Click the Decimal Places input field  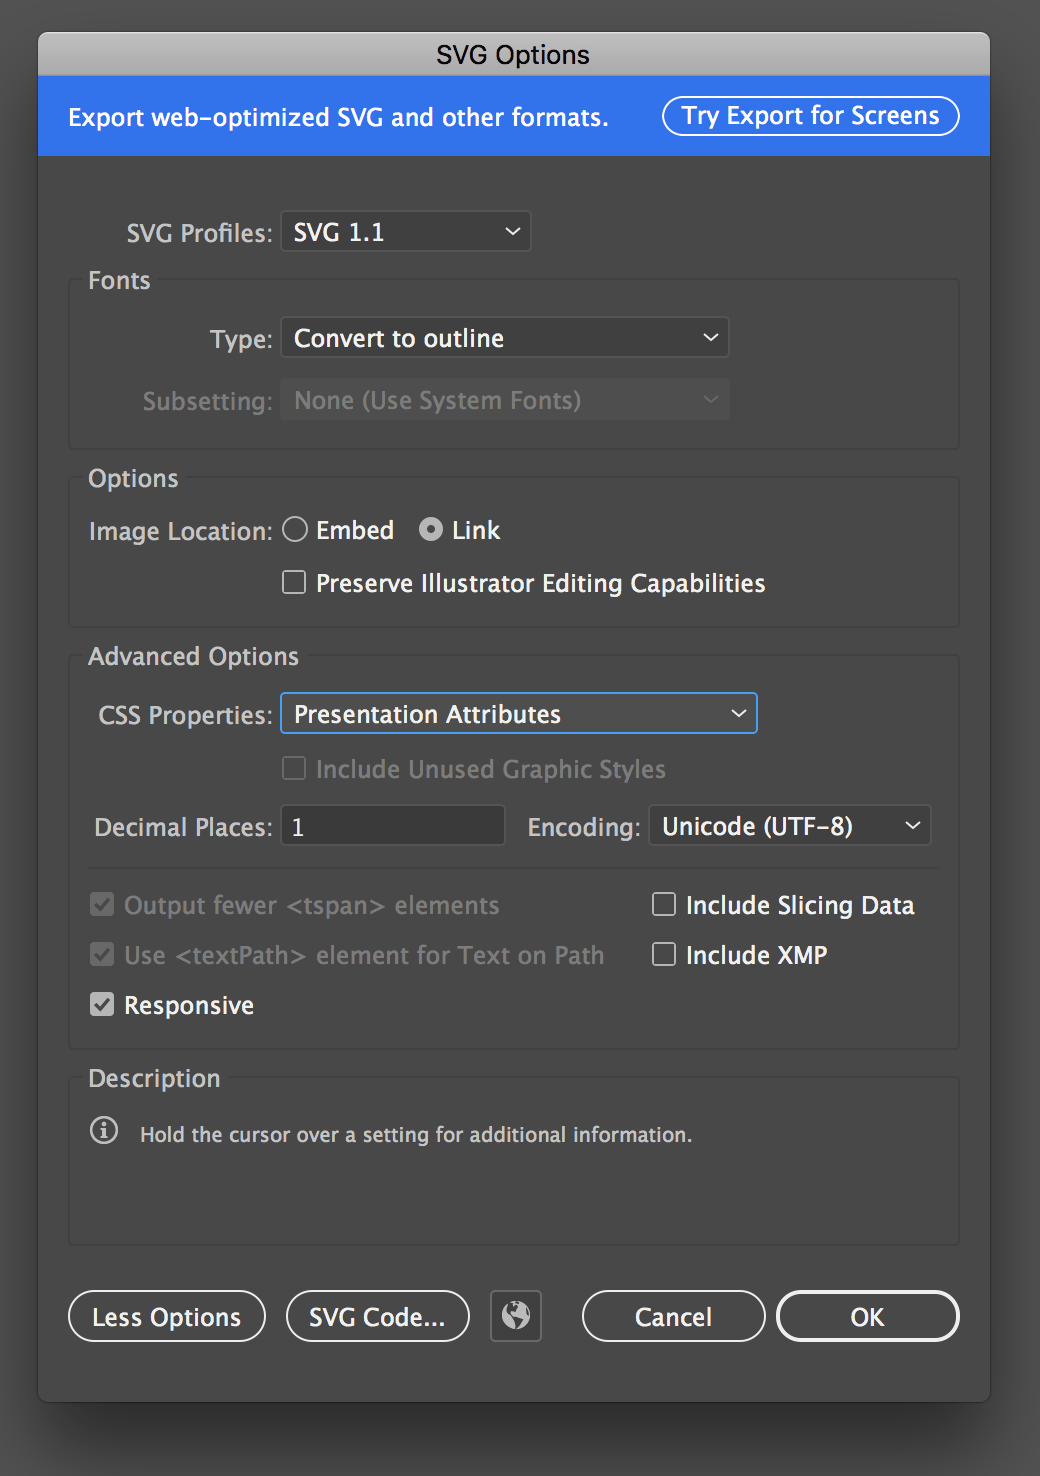coord(392,825)
